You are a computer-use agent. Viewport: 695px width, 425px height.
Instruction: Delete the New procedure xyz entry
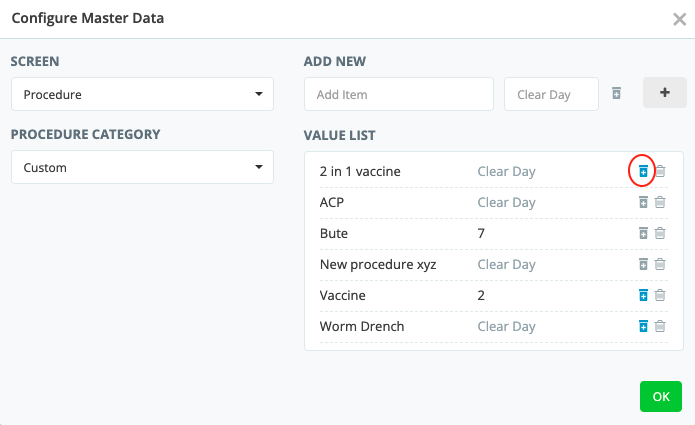(x=660, y=265)
